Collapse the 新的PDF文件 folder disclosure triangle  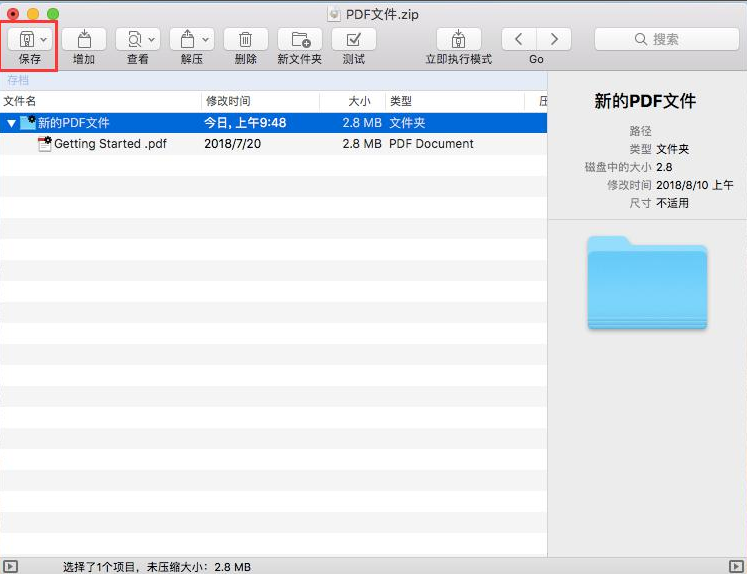[11, 123]
